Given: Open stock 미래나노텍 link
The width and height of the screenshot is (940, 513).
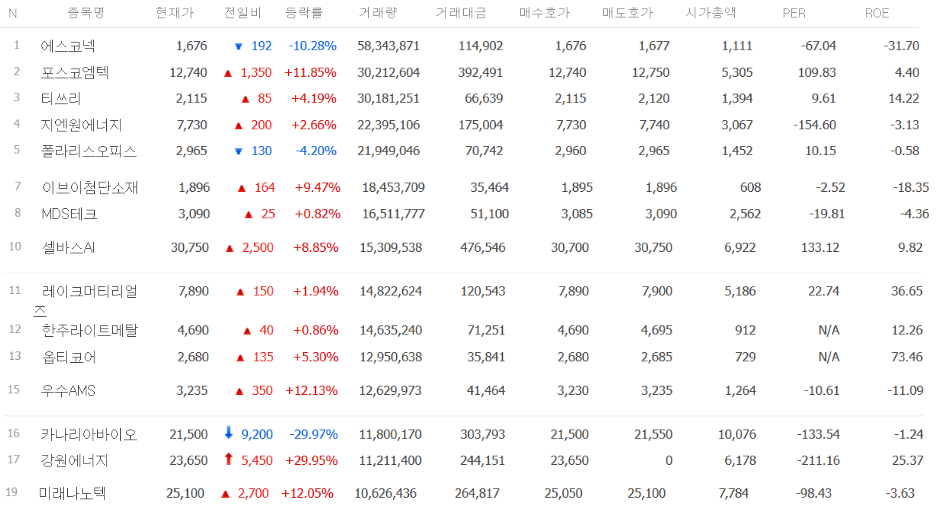Looking at the screenshot, I should pos(73,493).
